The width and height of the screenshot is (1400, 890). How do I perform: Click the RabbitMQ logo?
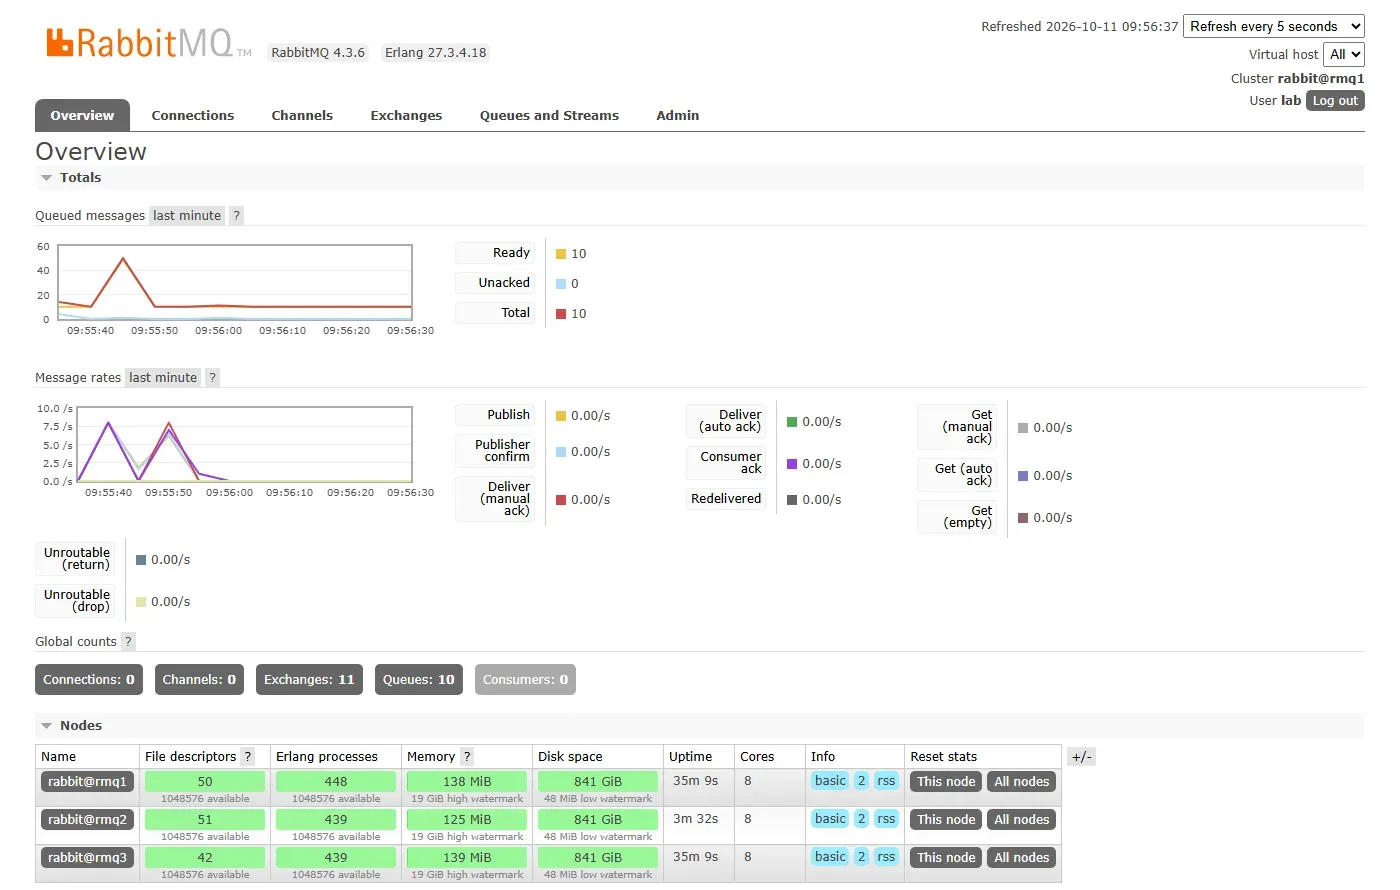tap(149, 43)
